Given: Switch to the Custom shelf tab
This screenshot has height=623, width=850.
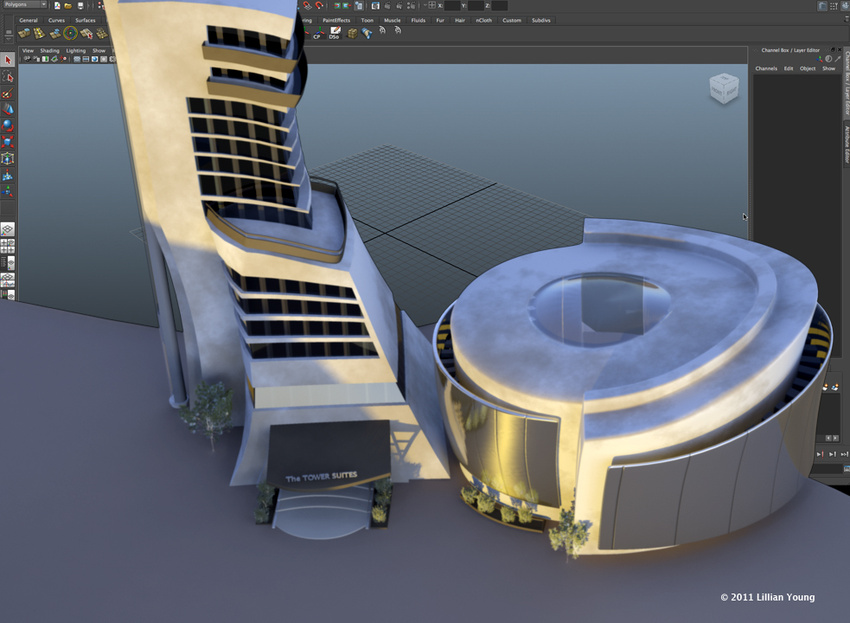Looking at the screenshot, I should (512, 20).
